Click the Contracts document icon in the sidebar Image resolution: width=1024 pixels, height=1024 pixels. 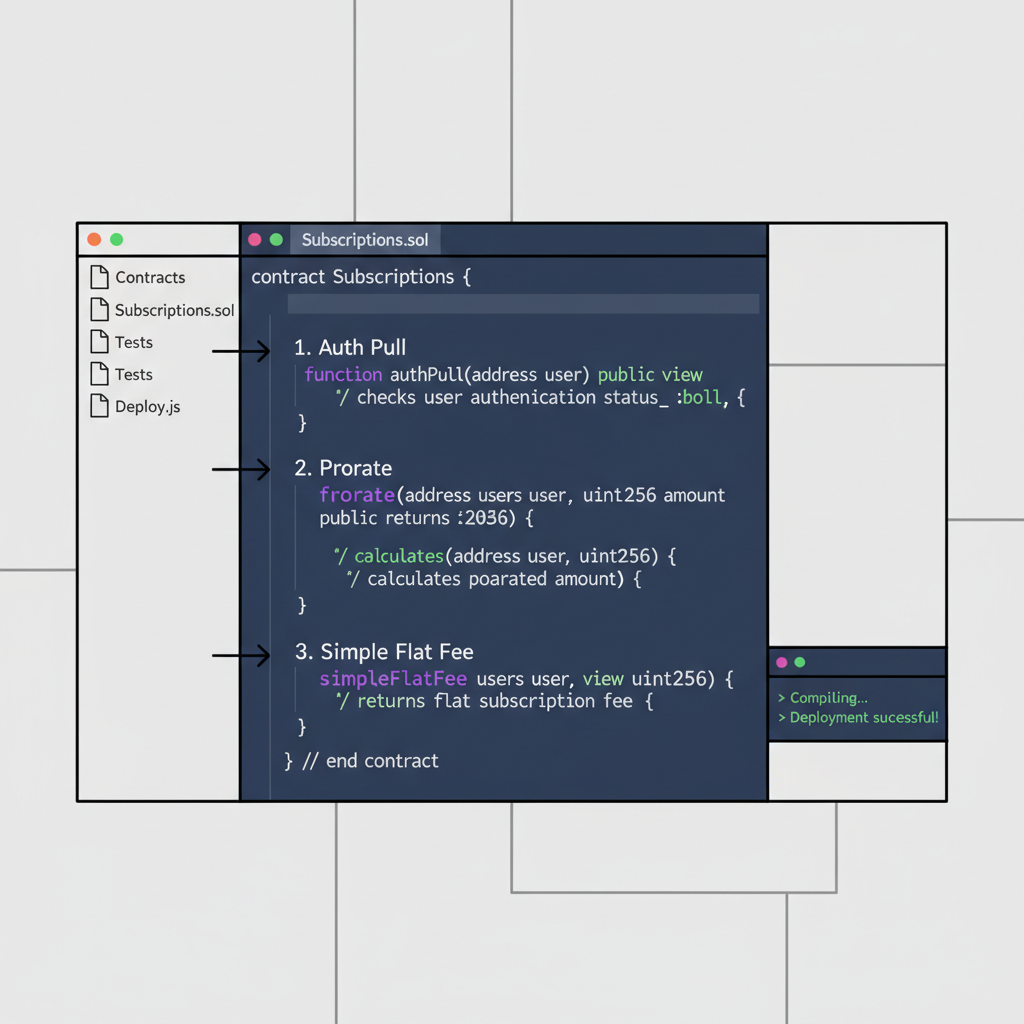pos(100,277)
